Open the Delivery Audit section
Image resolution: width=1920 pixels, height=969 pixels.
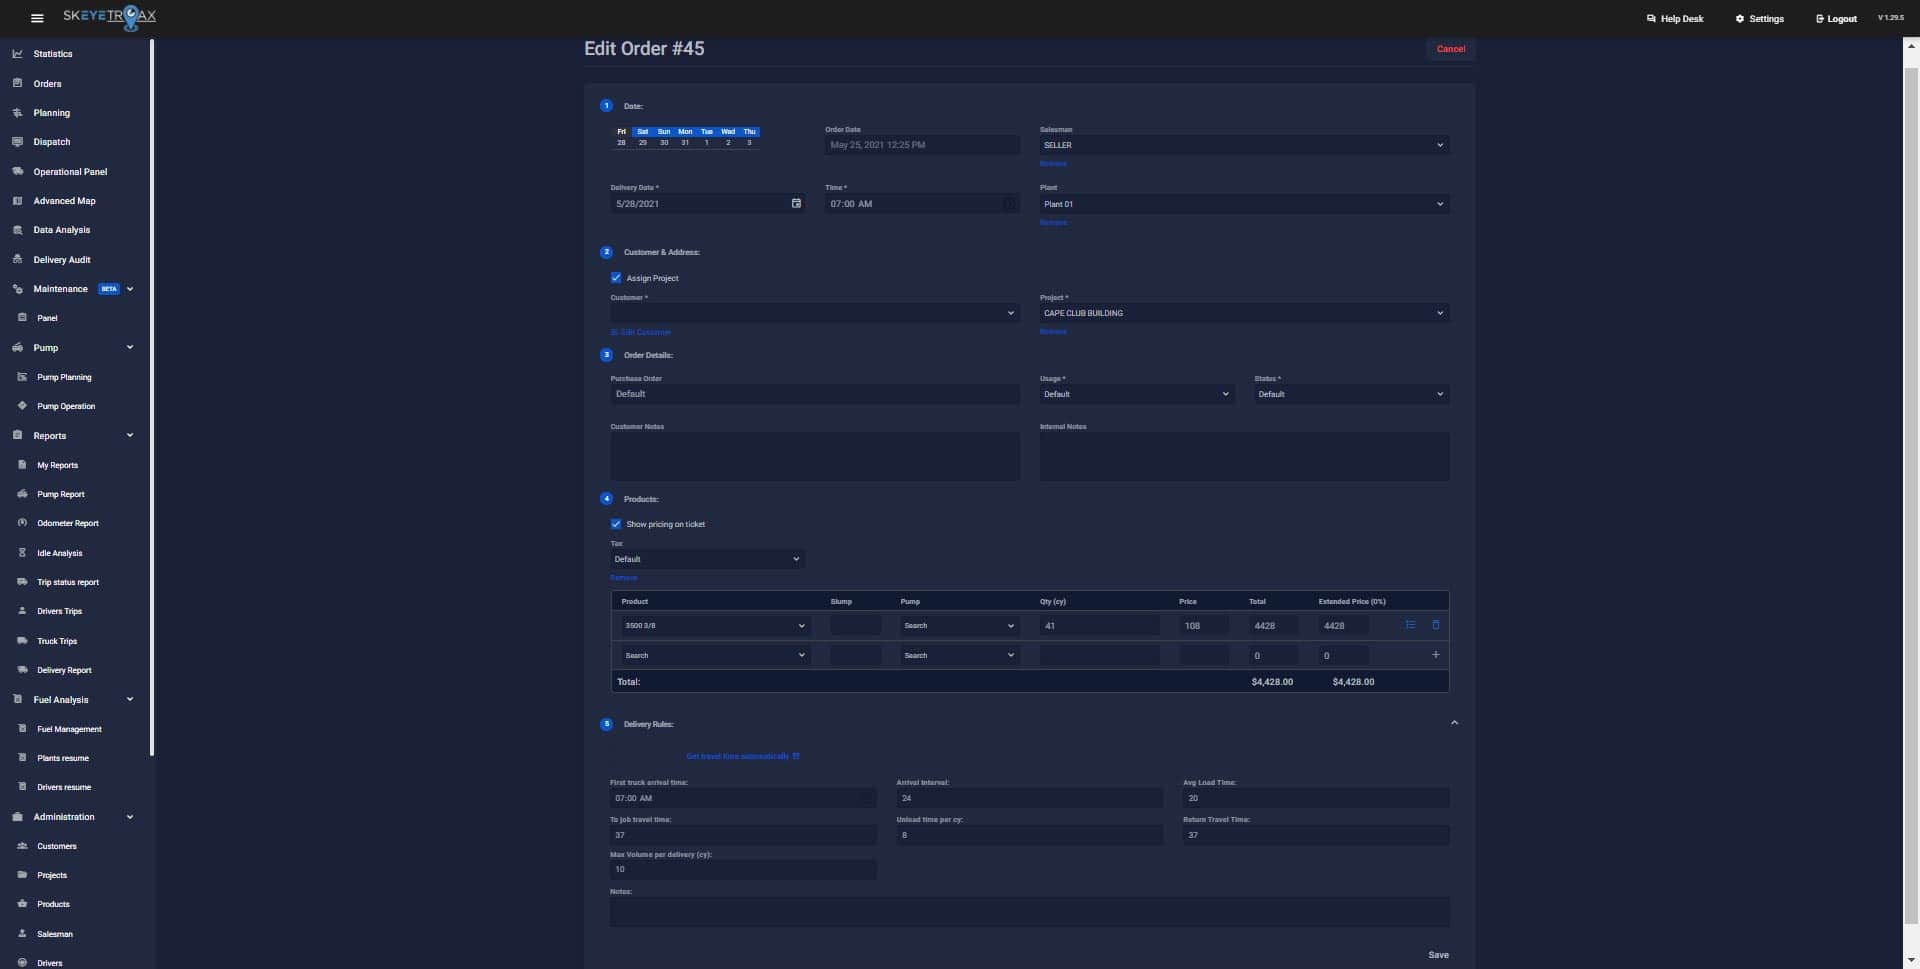pyautogui.click(x=61, y=259)
